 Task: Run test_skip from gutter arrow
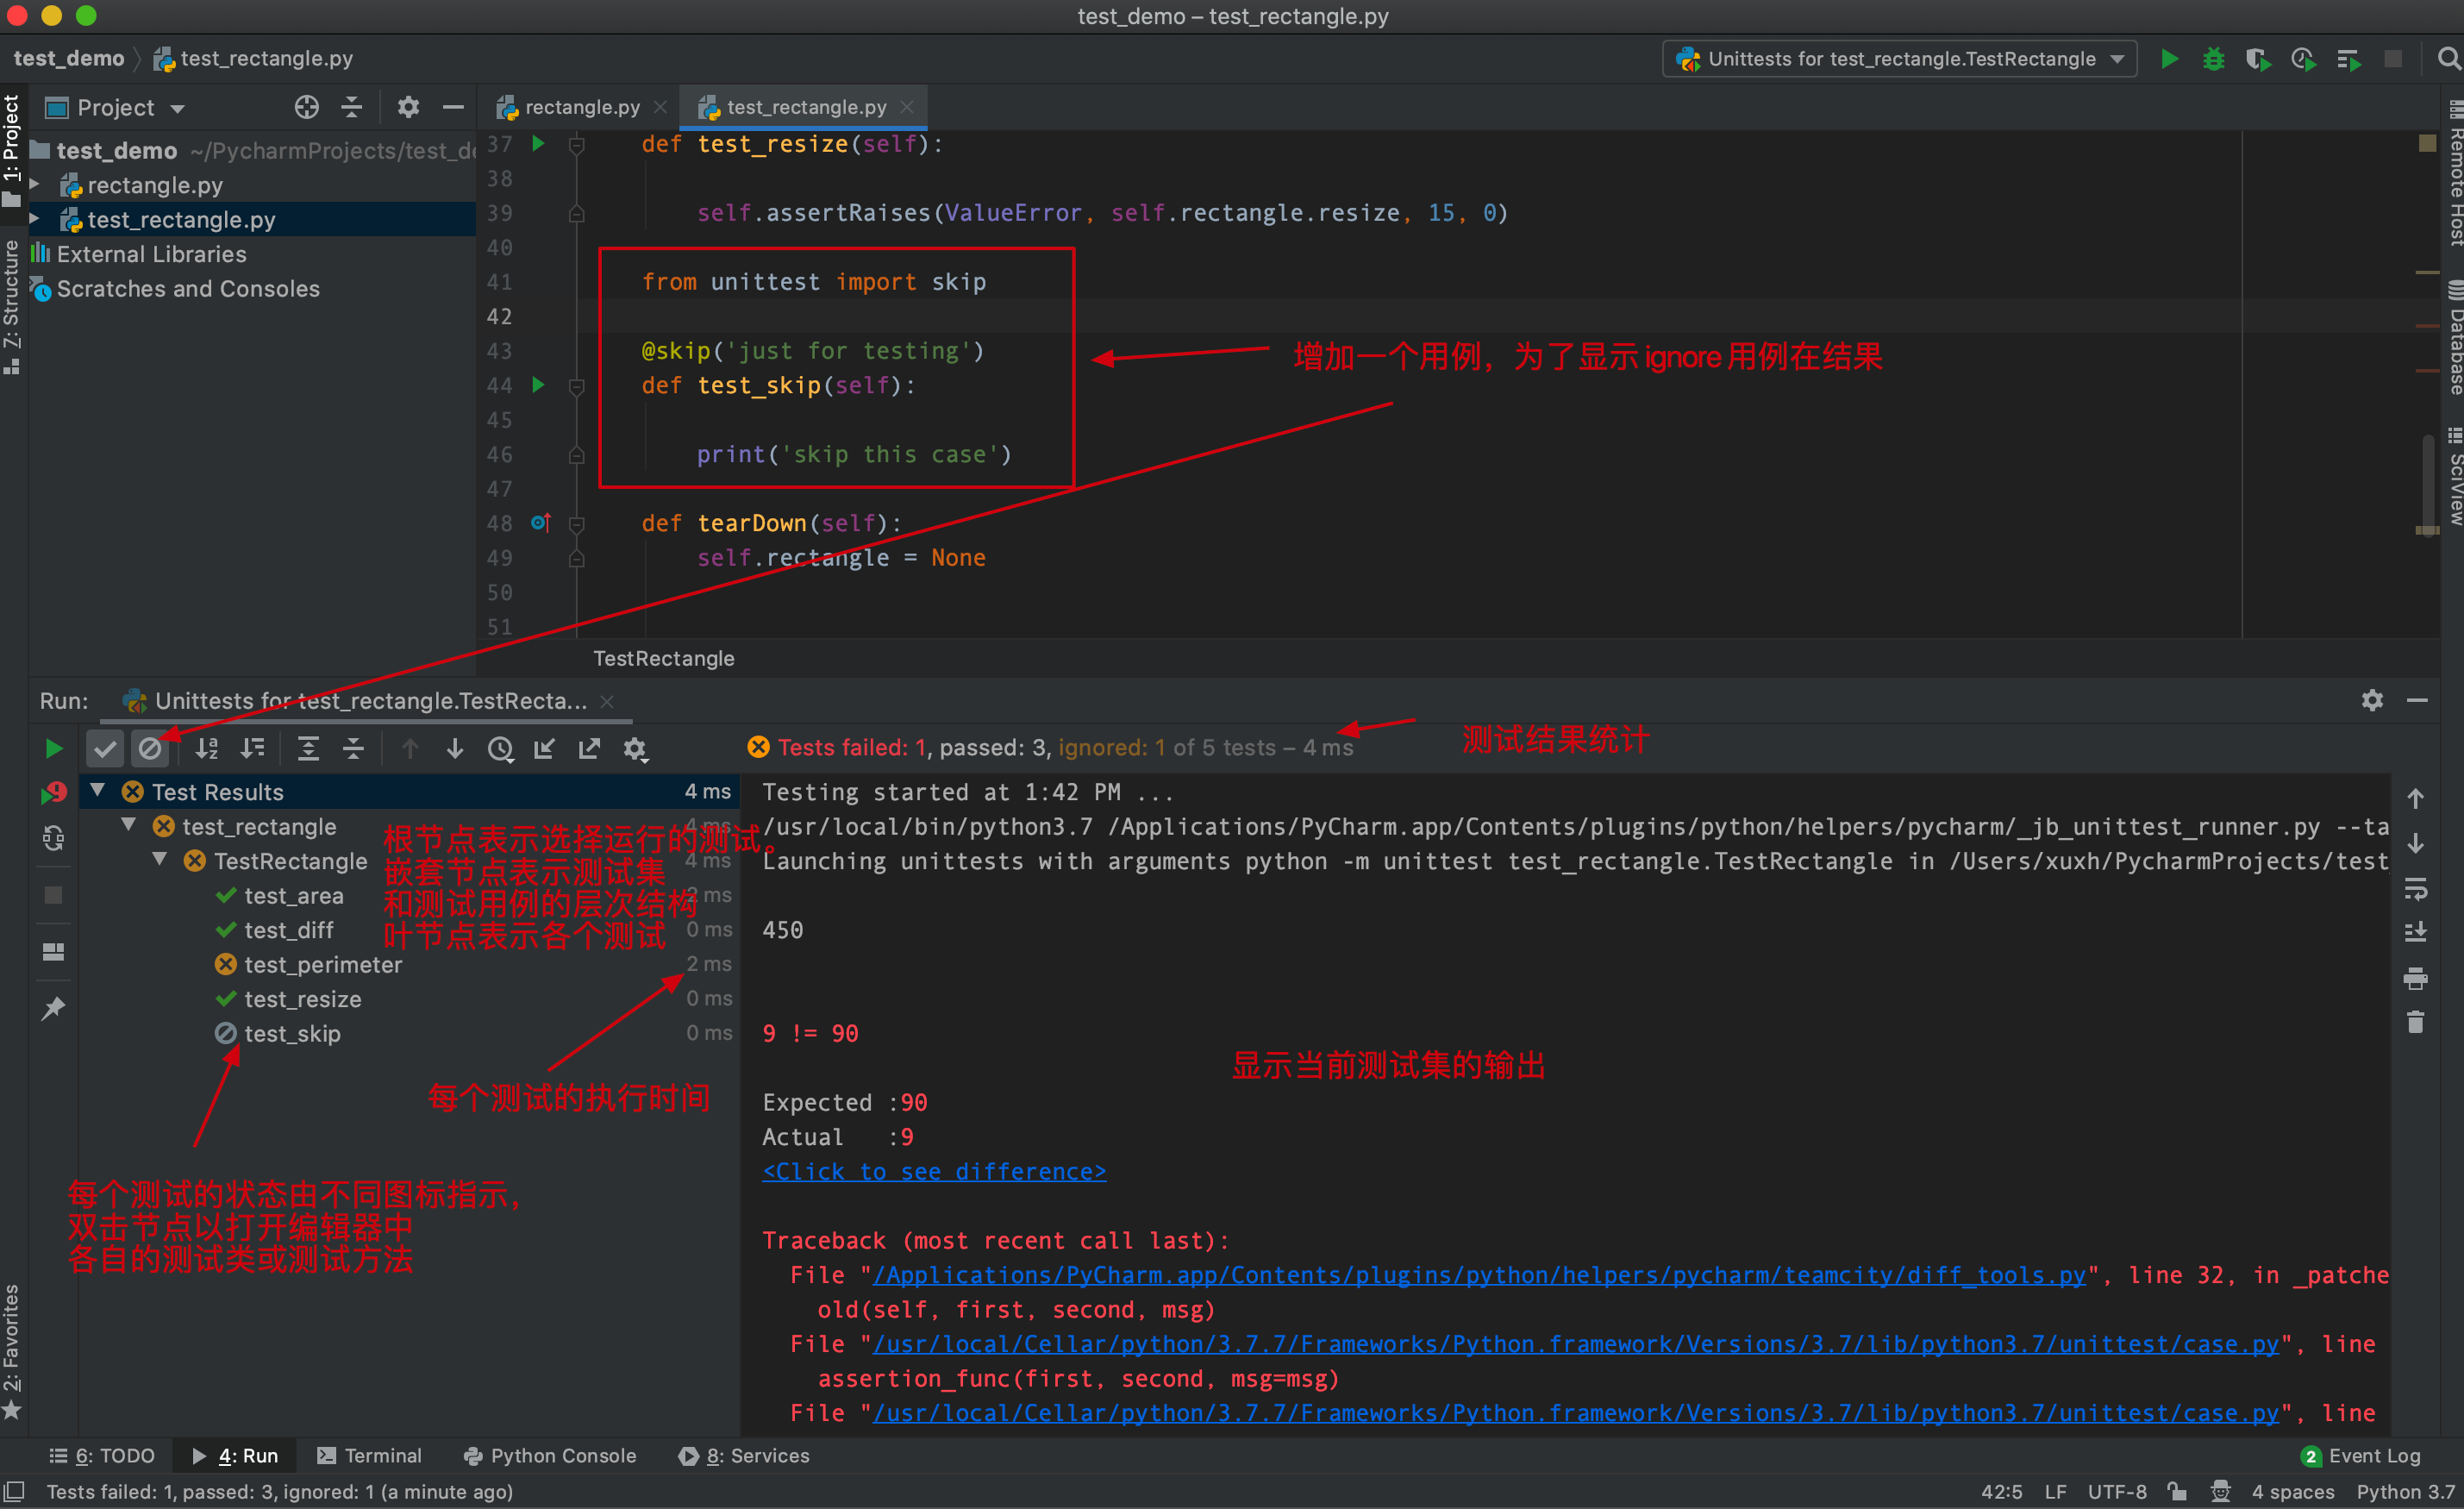538,385
